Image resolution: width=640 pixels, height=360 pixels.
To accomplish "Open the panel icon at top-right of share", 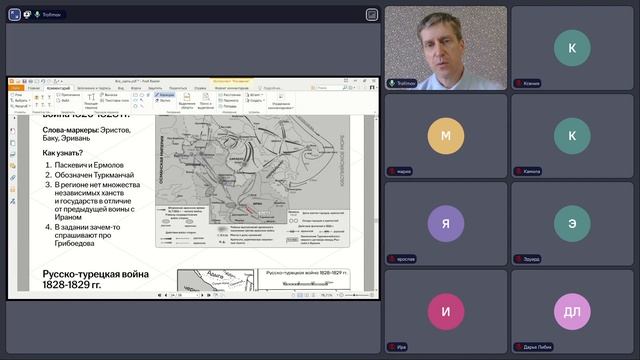I will [x=371, y=15].
